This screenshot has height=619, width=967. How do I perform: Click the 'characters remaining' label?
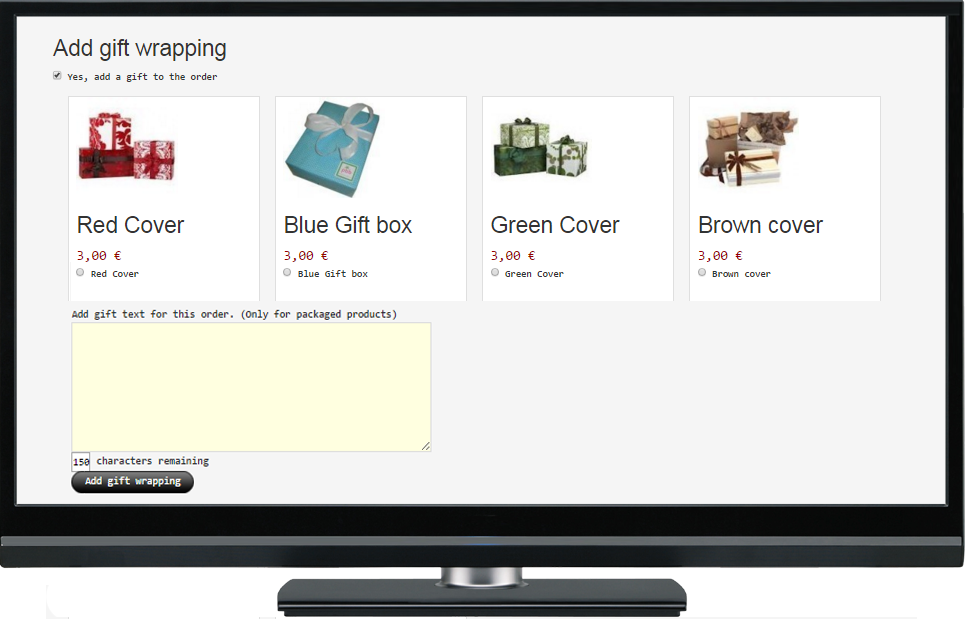tap(152, 461)
